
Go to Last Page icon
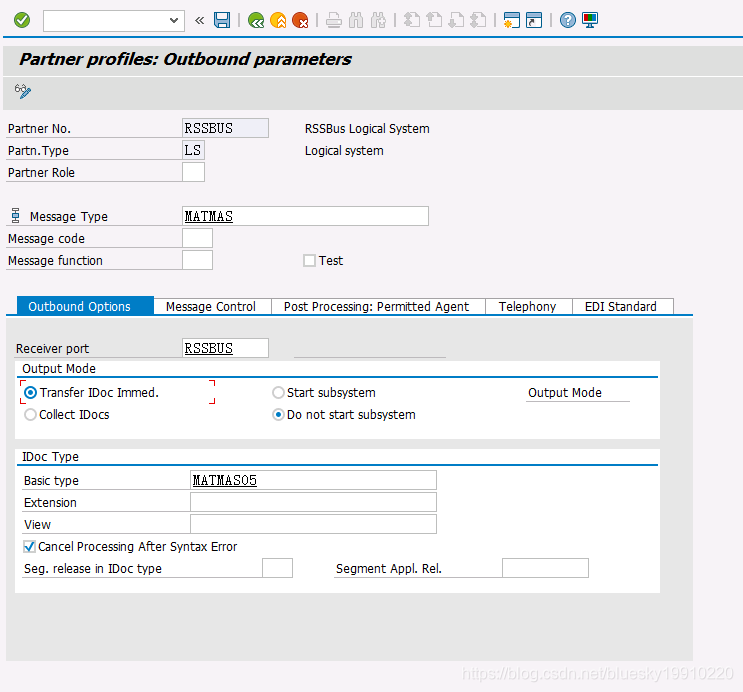pyautogui.click(x=478, y=20)
